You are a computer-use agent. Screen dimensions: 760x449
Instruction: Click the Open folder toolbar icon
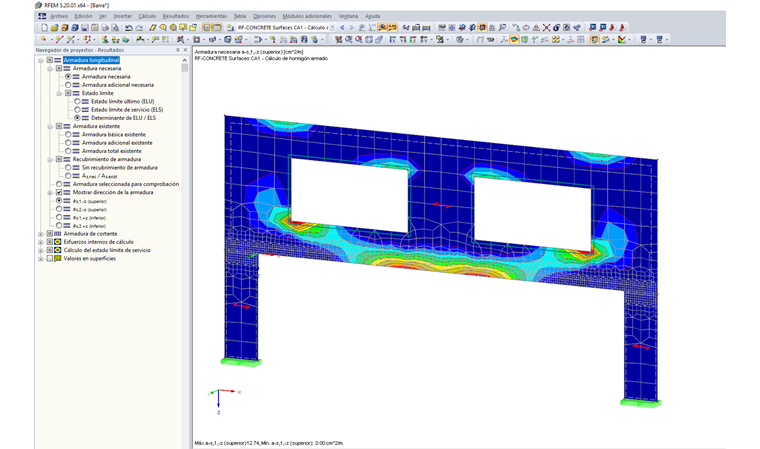pyautogui.click(x=54, y=28)
